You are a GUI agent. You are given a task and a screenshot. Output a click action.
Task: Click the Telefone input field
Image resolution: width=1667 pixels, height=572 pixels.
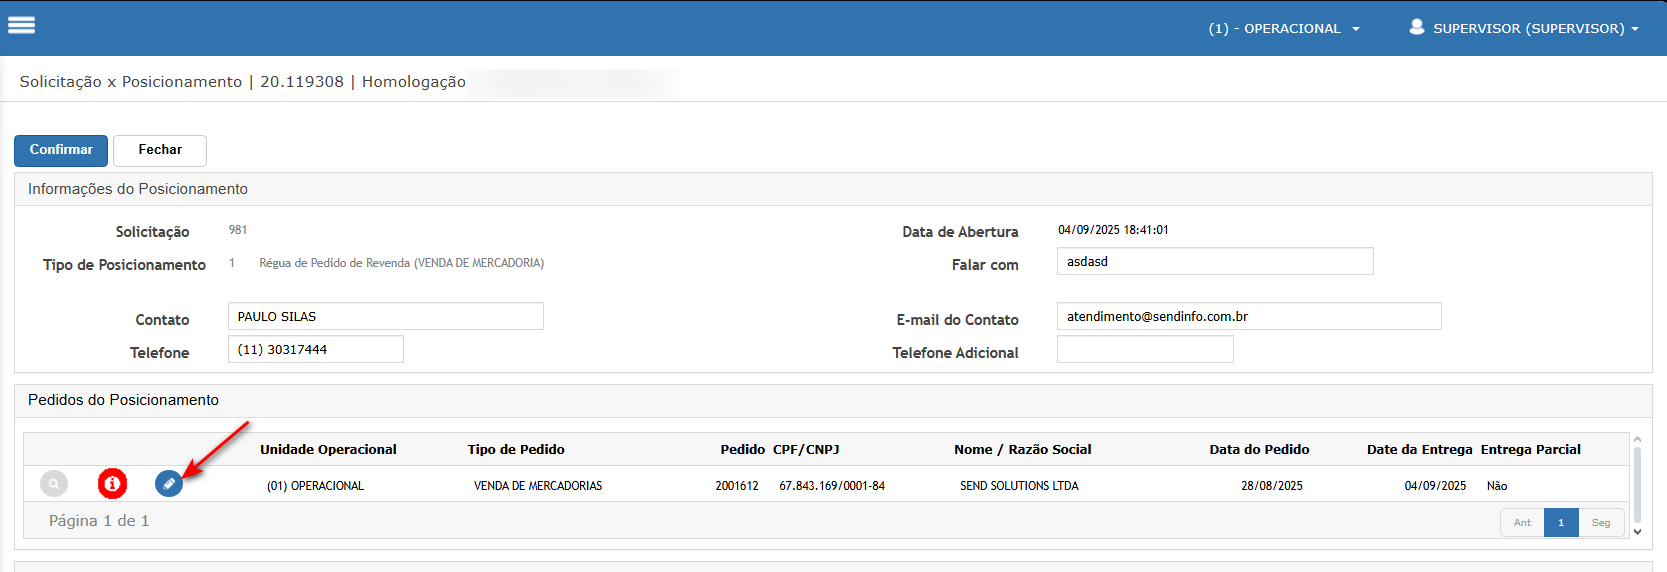pos(315,349)
